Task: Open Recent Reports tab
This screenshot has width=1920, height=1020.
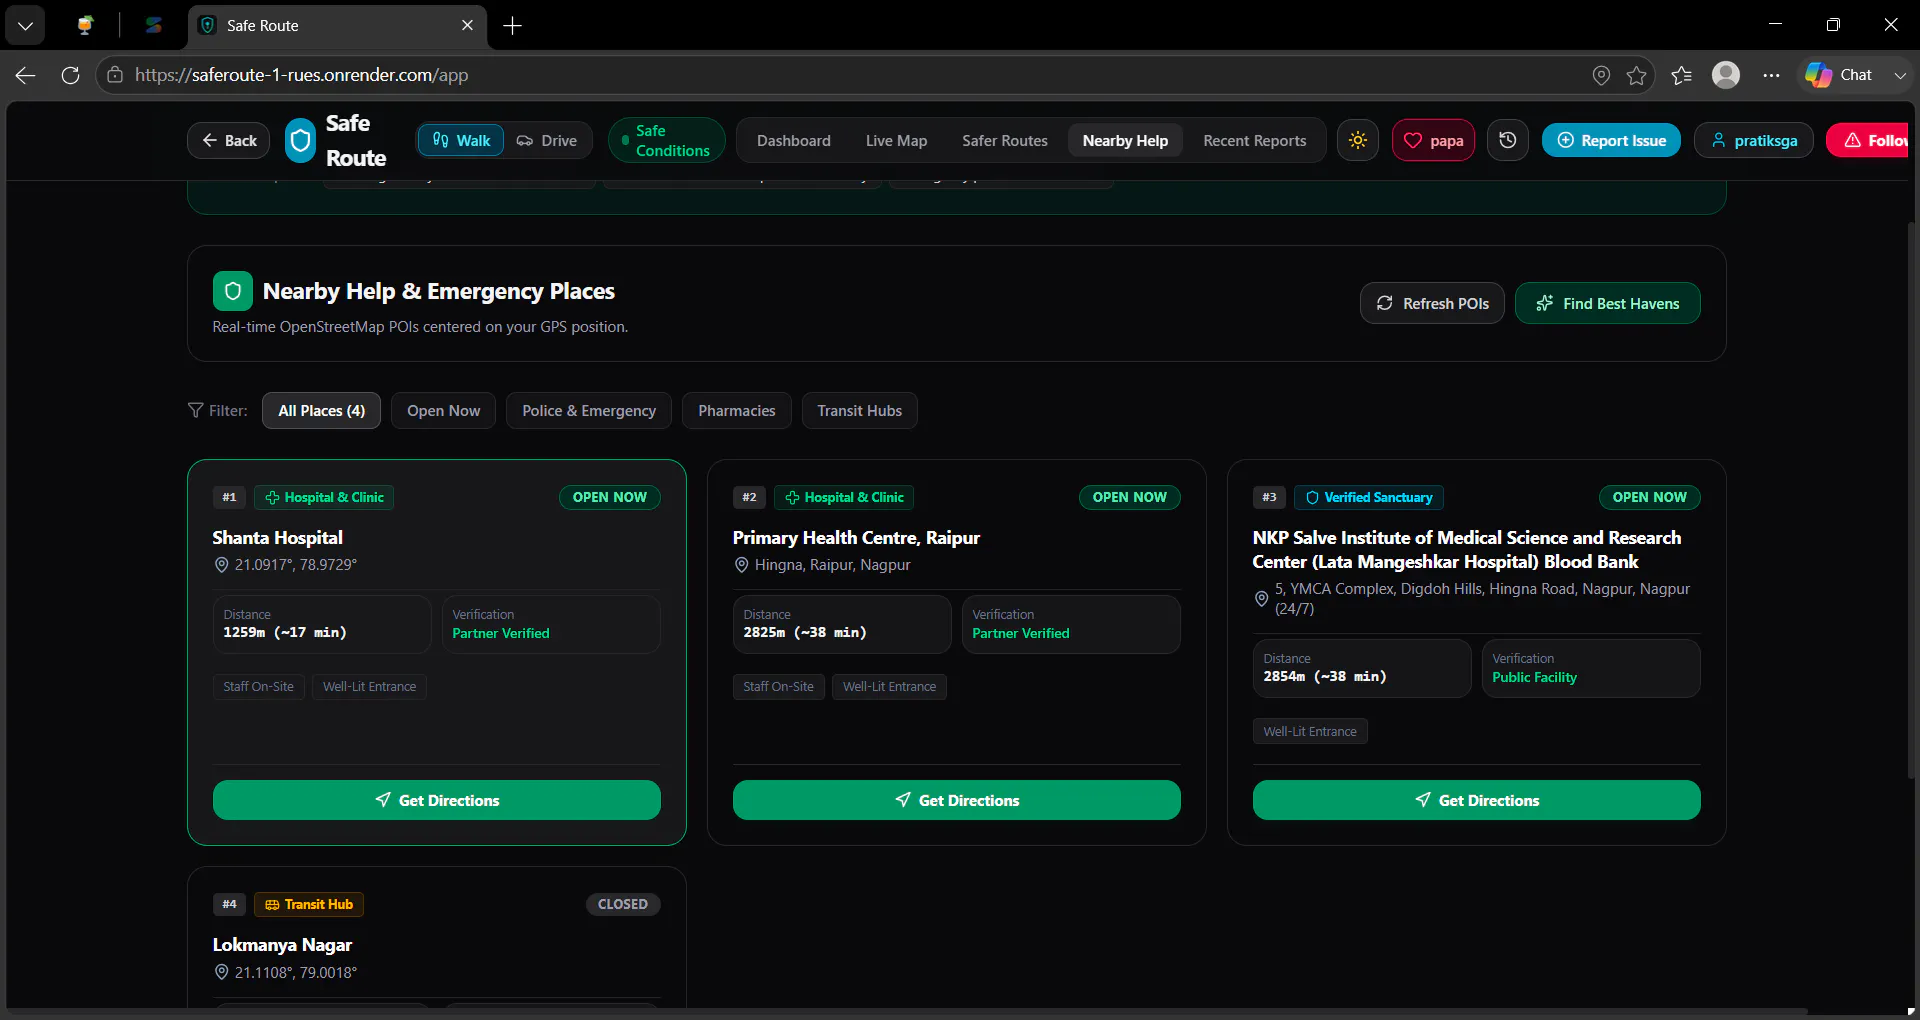Action: (x=1254, y=141)
